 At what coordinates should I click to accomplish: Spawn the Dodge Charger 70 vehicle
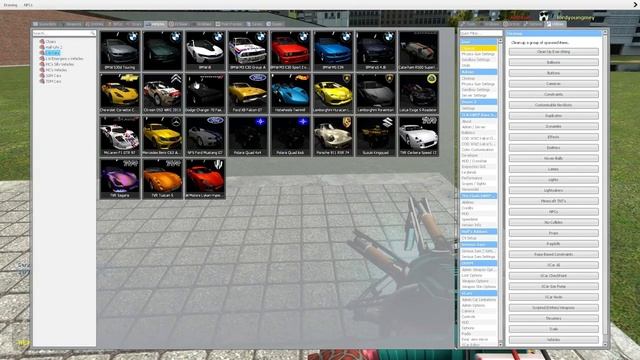205,93
